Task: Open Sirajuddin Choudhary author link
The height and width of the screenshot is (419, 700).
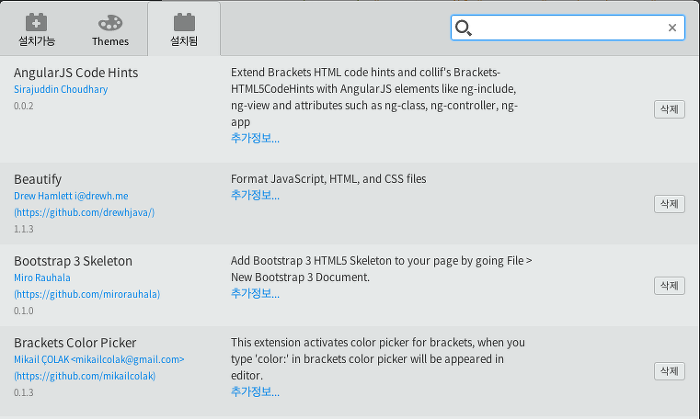Action: [x=61, y=89]
